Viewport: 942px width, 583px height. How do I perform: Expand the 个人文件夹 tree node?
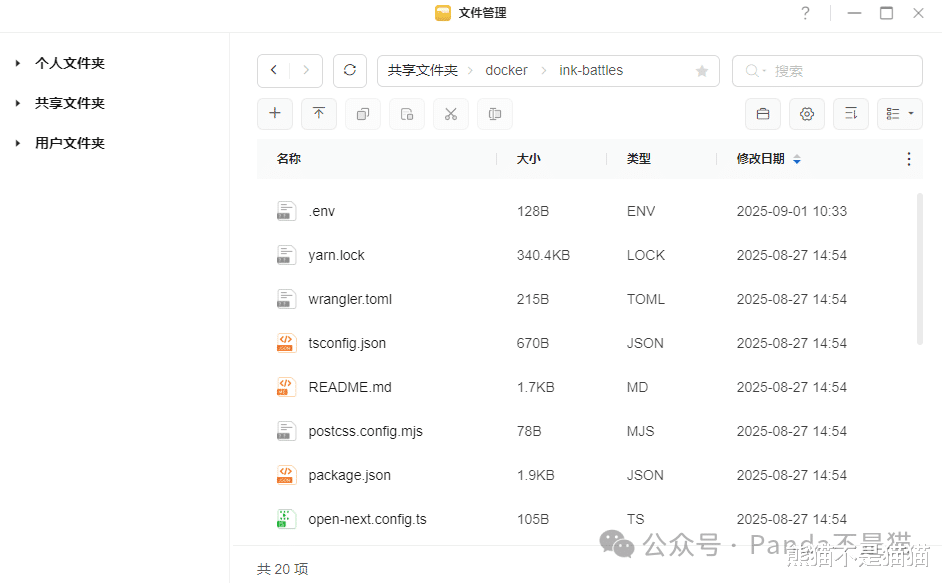tap(18, 63)
